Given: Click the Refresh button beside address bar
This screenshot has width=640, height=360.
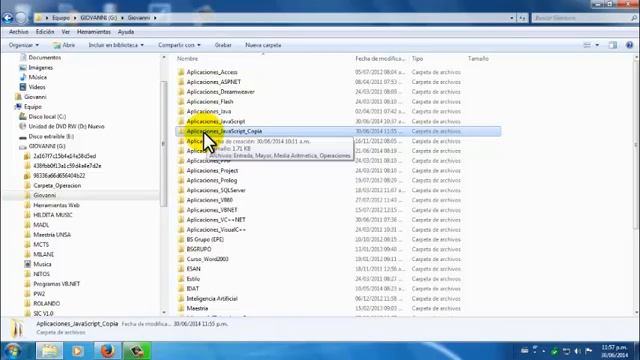Looking at the screenshot, I should pyautogui.click(x=522, y=18).
